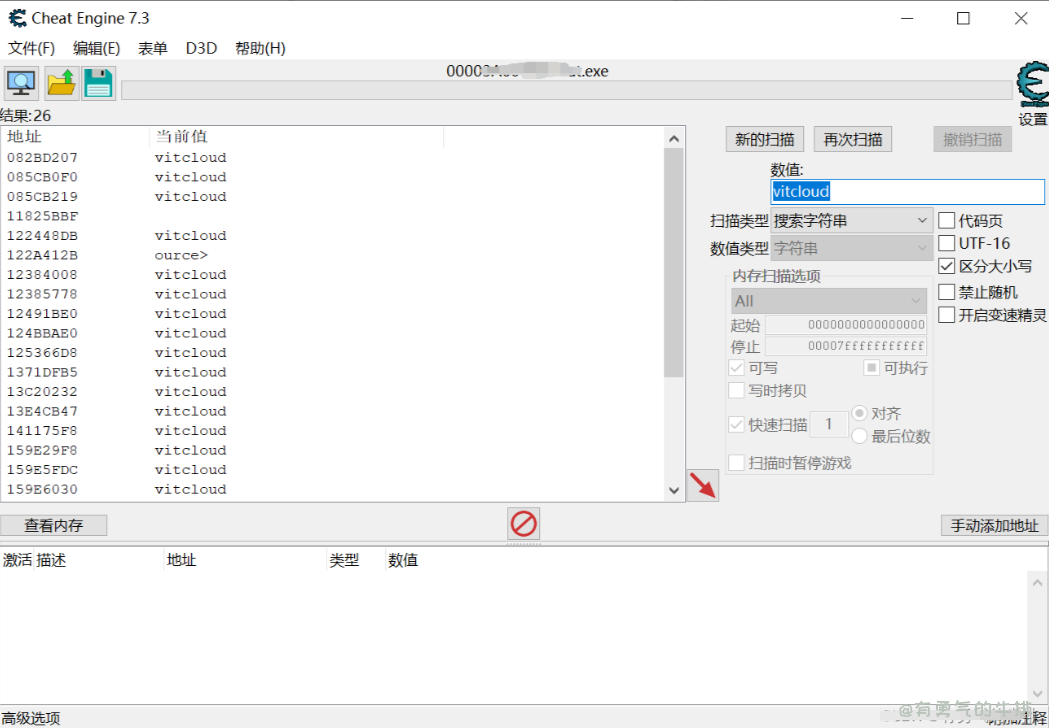
Task: Click the open file folder icon
Action: [x=61, y=83]
